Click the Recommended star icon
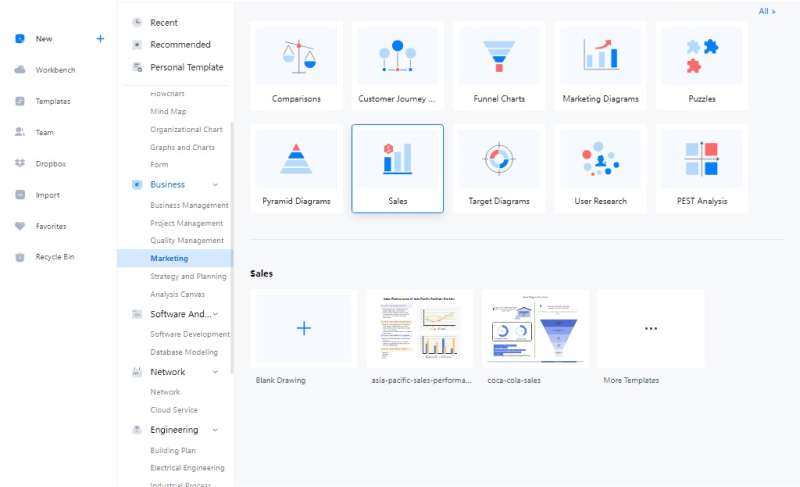800x487 pixels. [137, 45]
